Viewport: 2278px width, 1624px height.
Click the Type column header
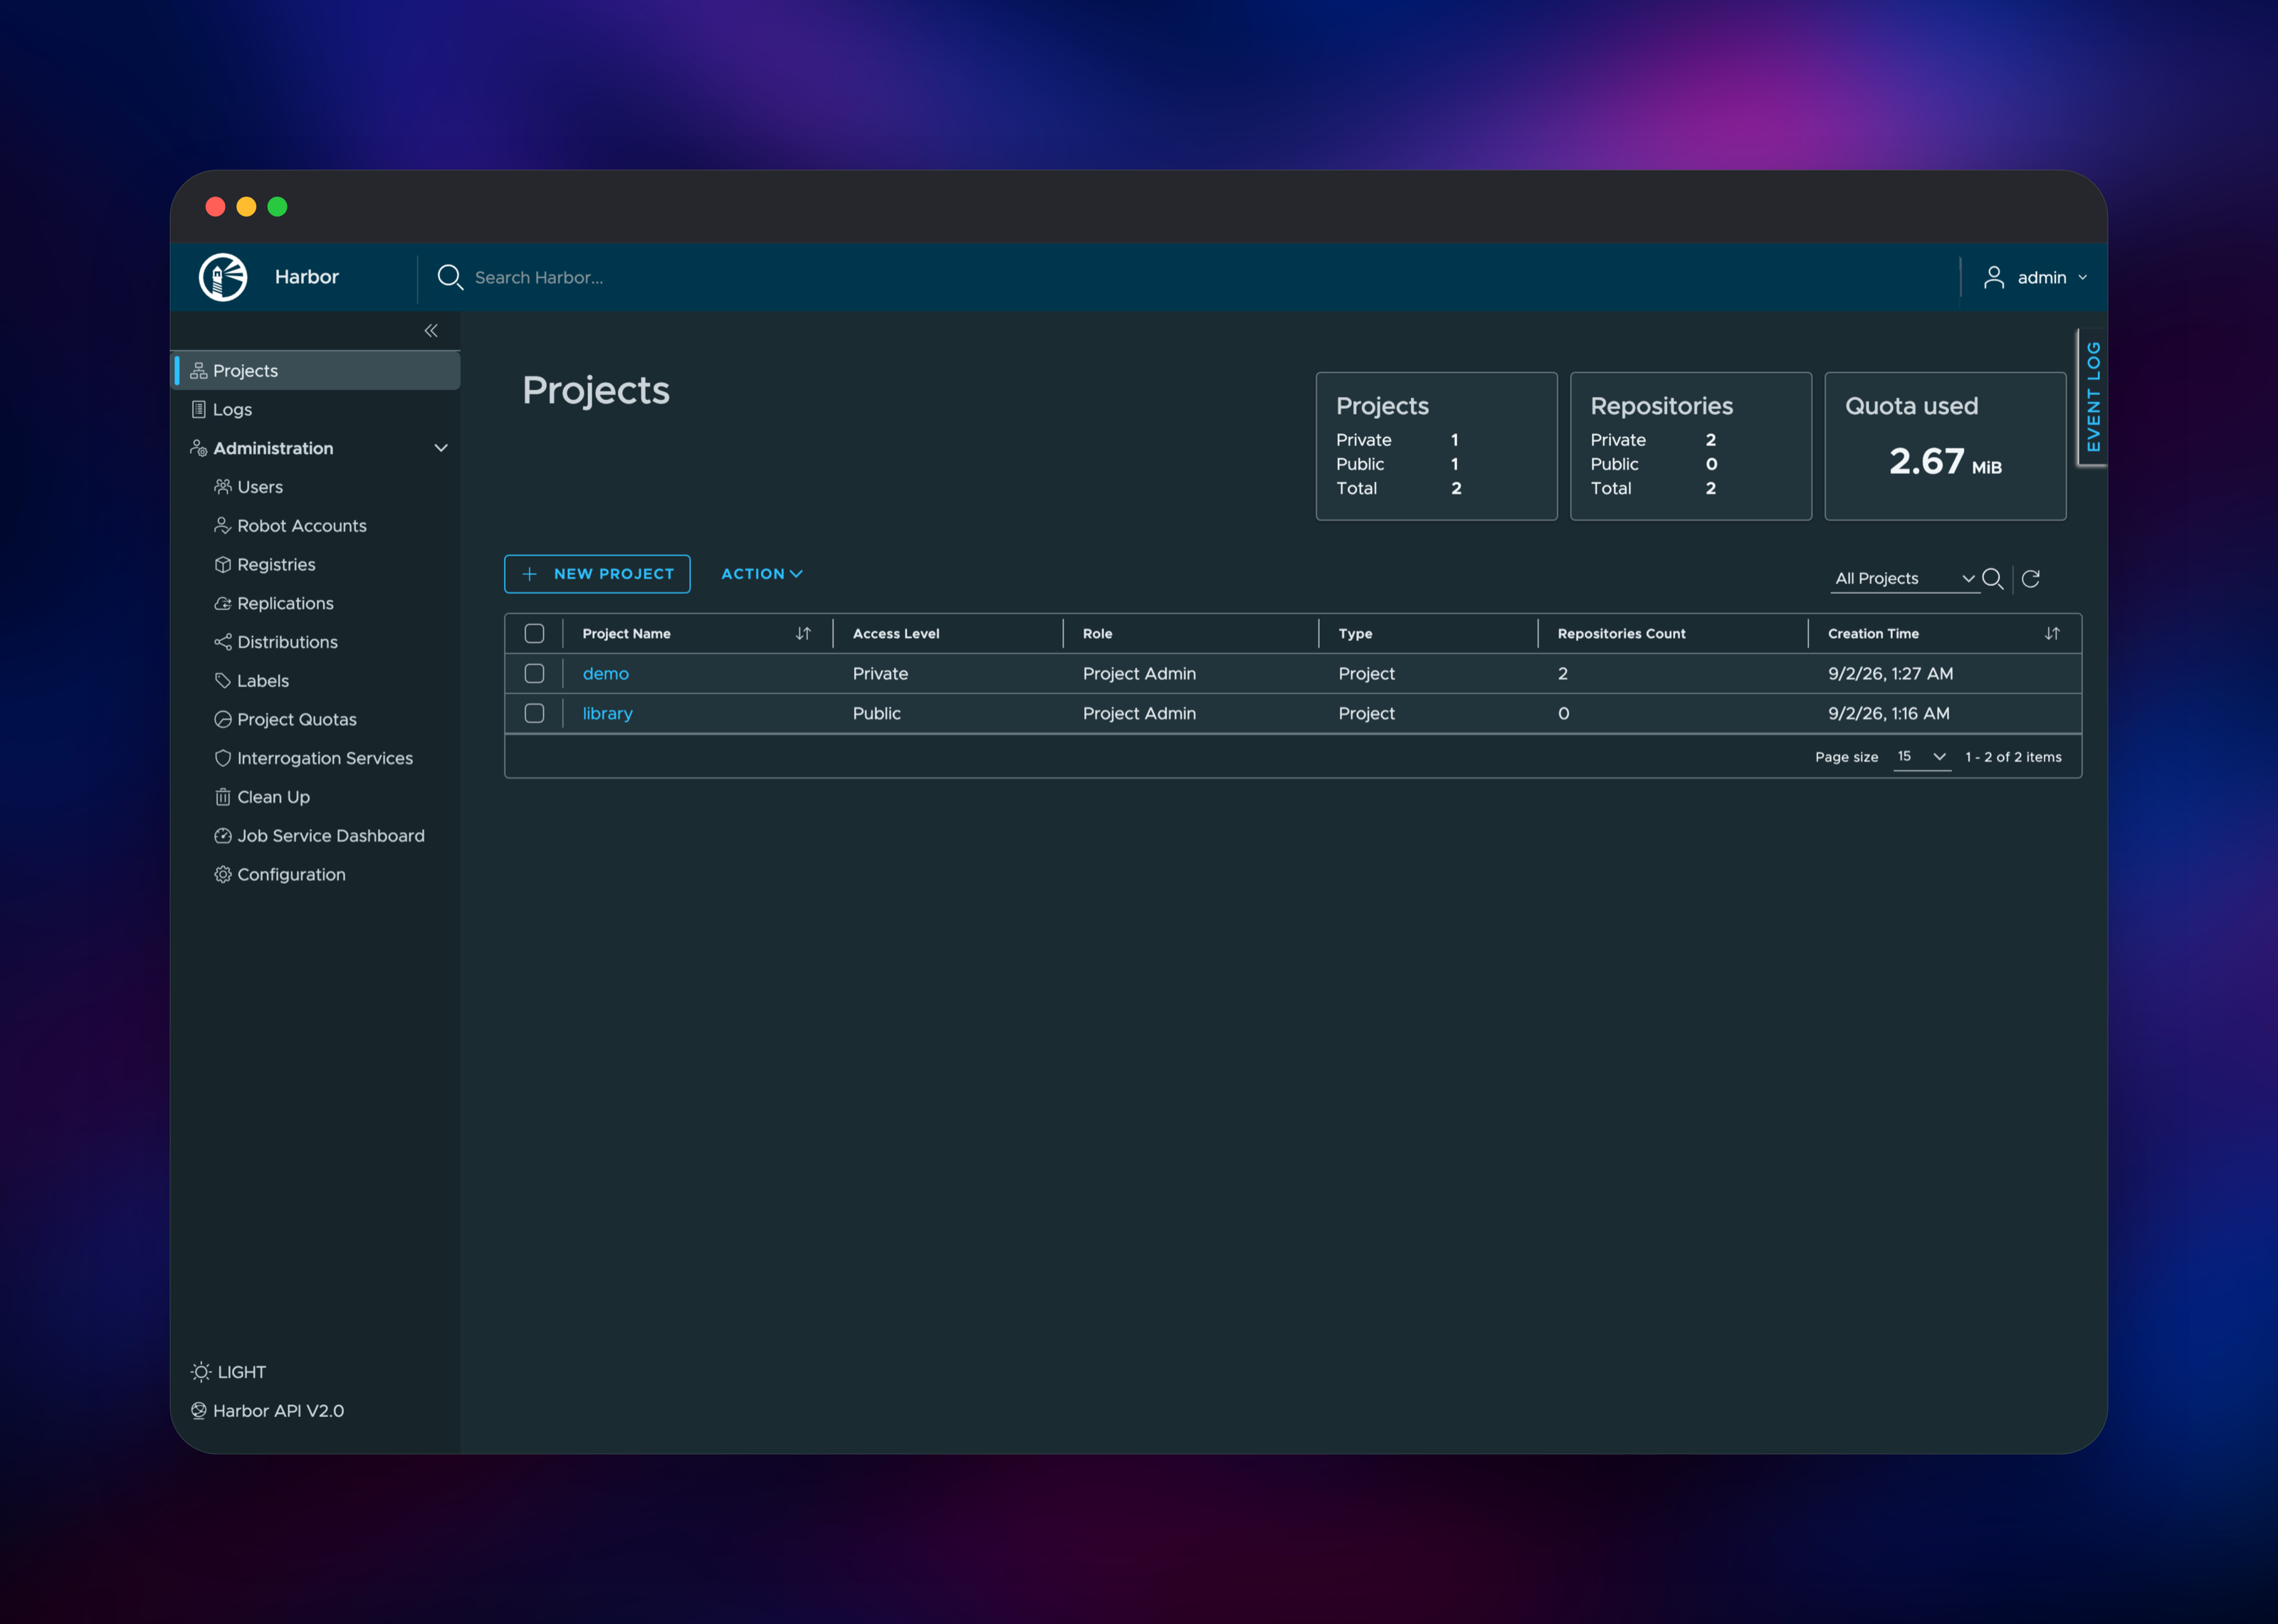click(1355, 634)
